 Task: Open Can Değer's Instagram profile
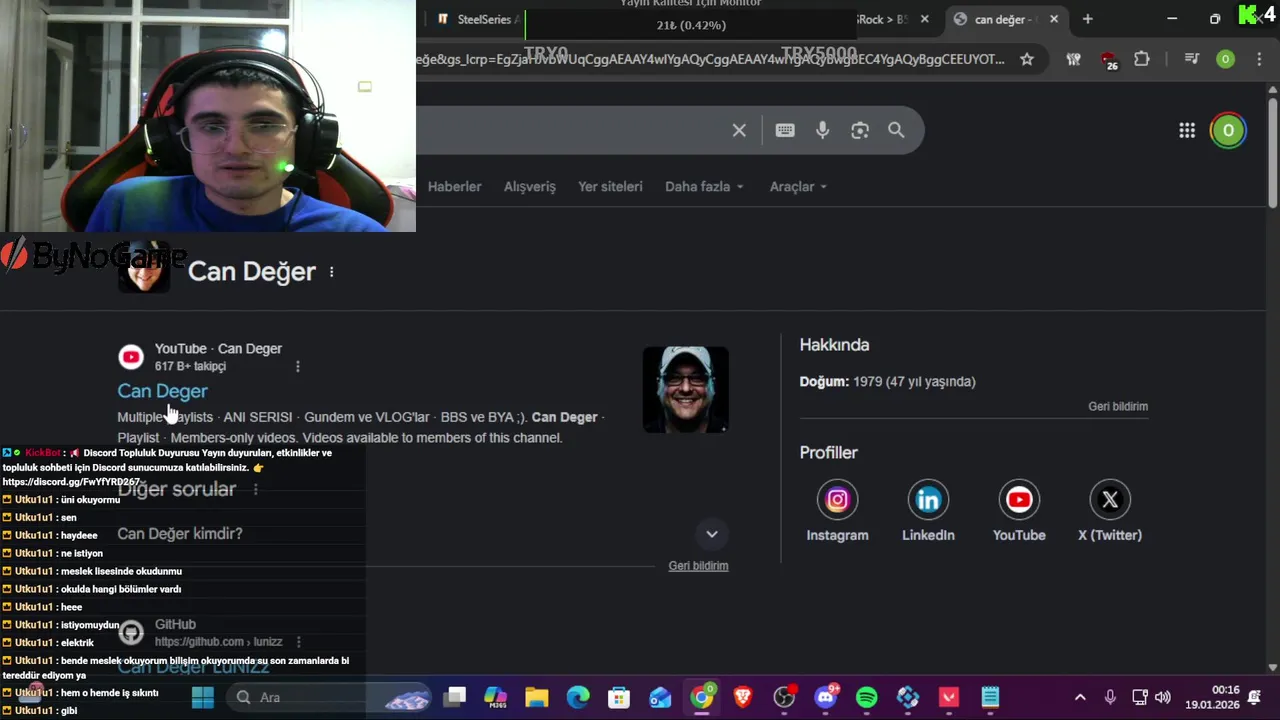pos(837,500)
